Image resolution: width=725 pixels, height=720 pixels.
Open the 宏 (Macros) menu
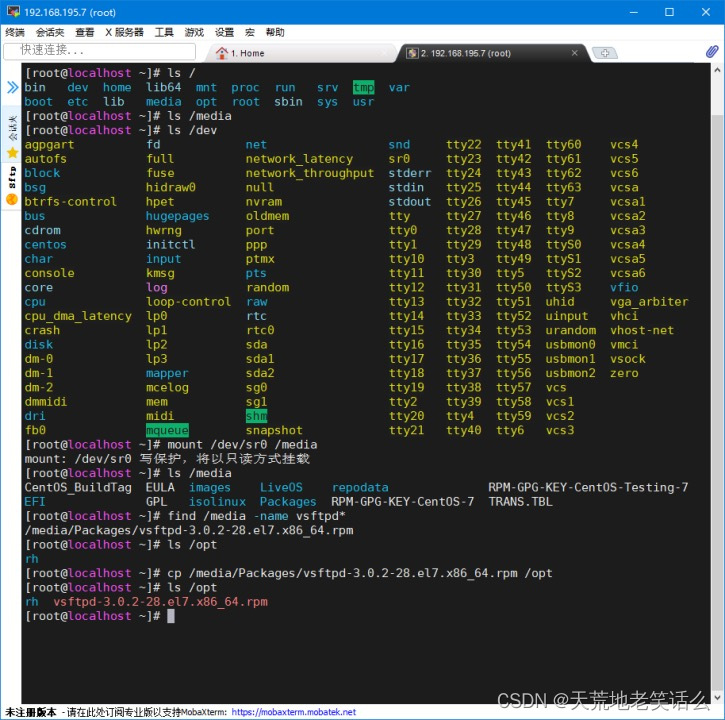coord(250,32)
